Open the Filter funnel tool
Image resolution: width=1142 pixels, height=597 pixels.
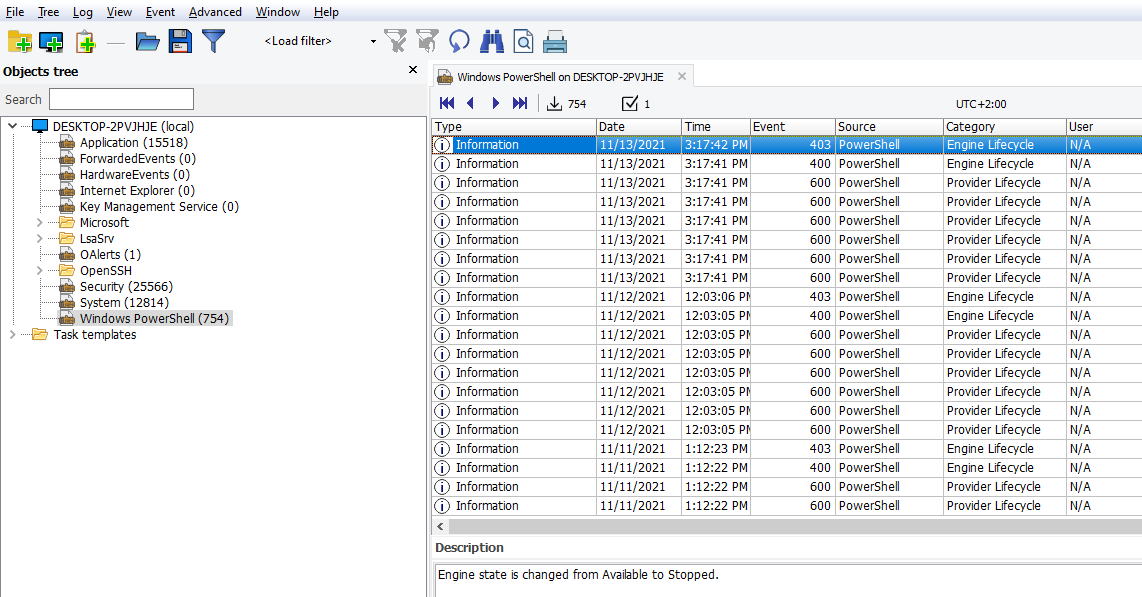[x=213, y=41]
